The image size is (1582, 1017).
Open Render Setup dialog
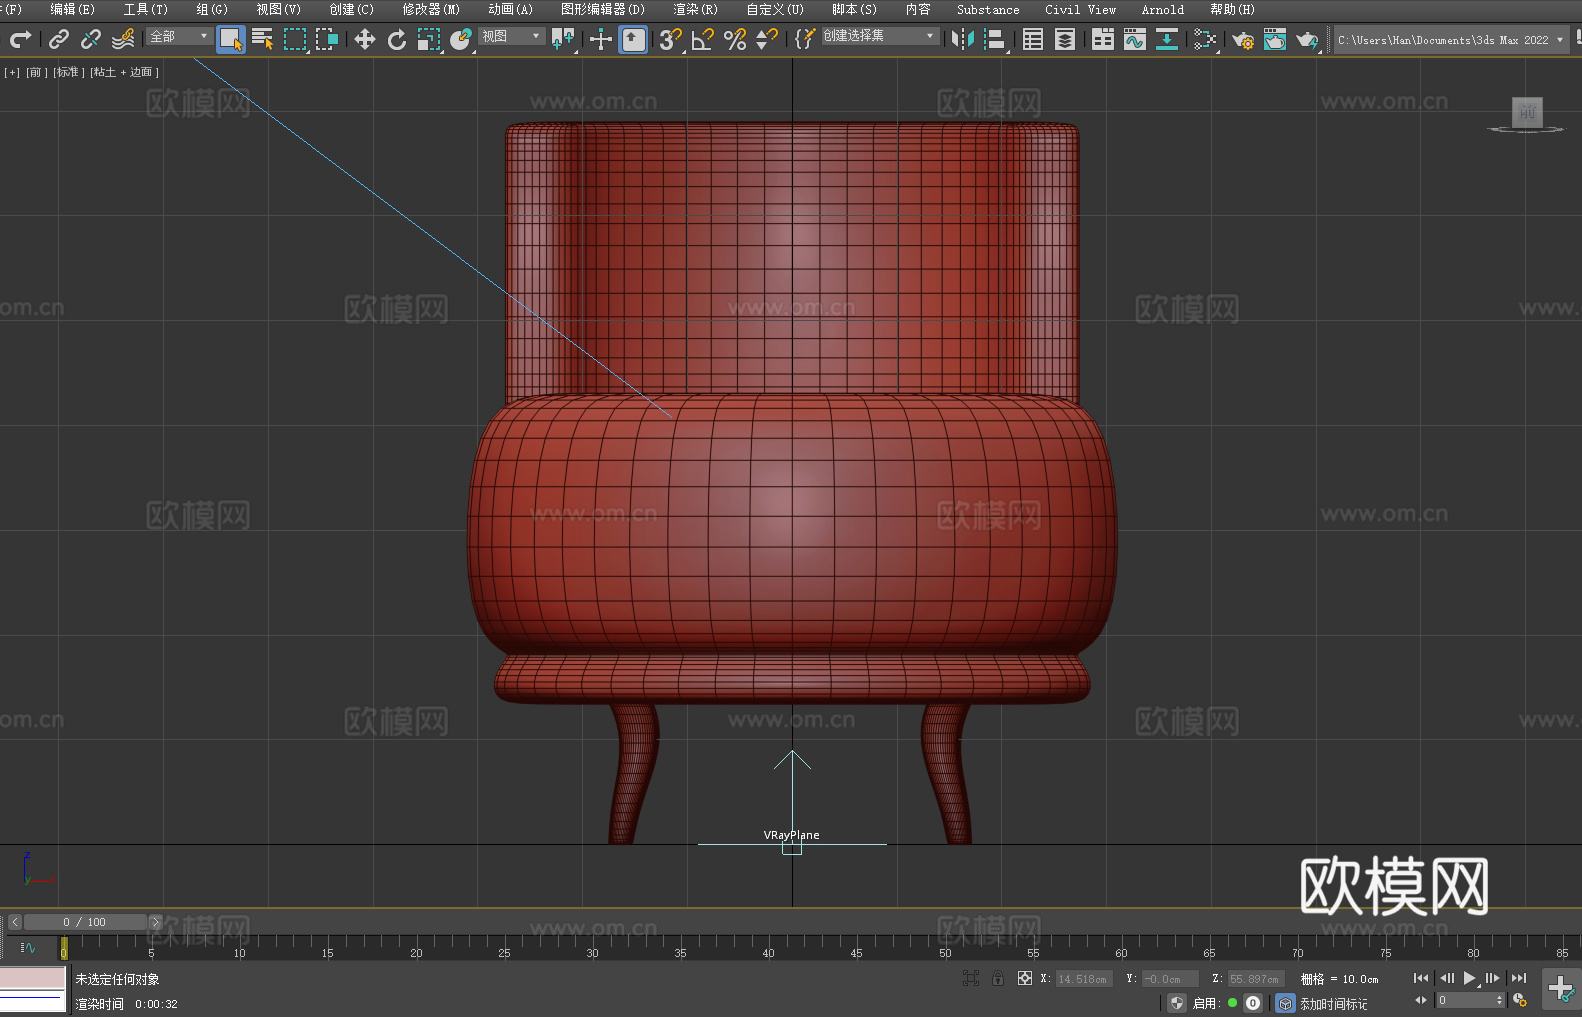1243,39
